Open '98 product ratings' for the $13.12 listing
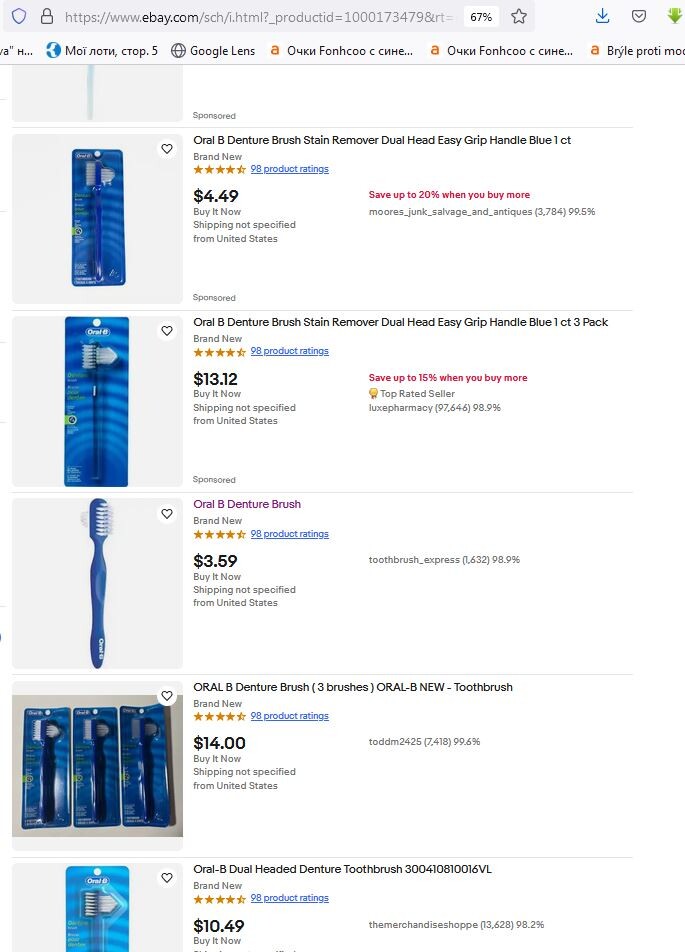Image resolution: width=685 pixels, height=952 pixels. click(289, 351)
